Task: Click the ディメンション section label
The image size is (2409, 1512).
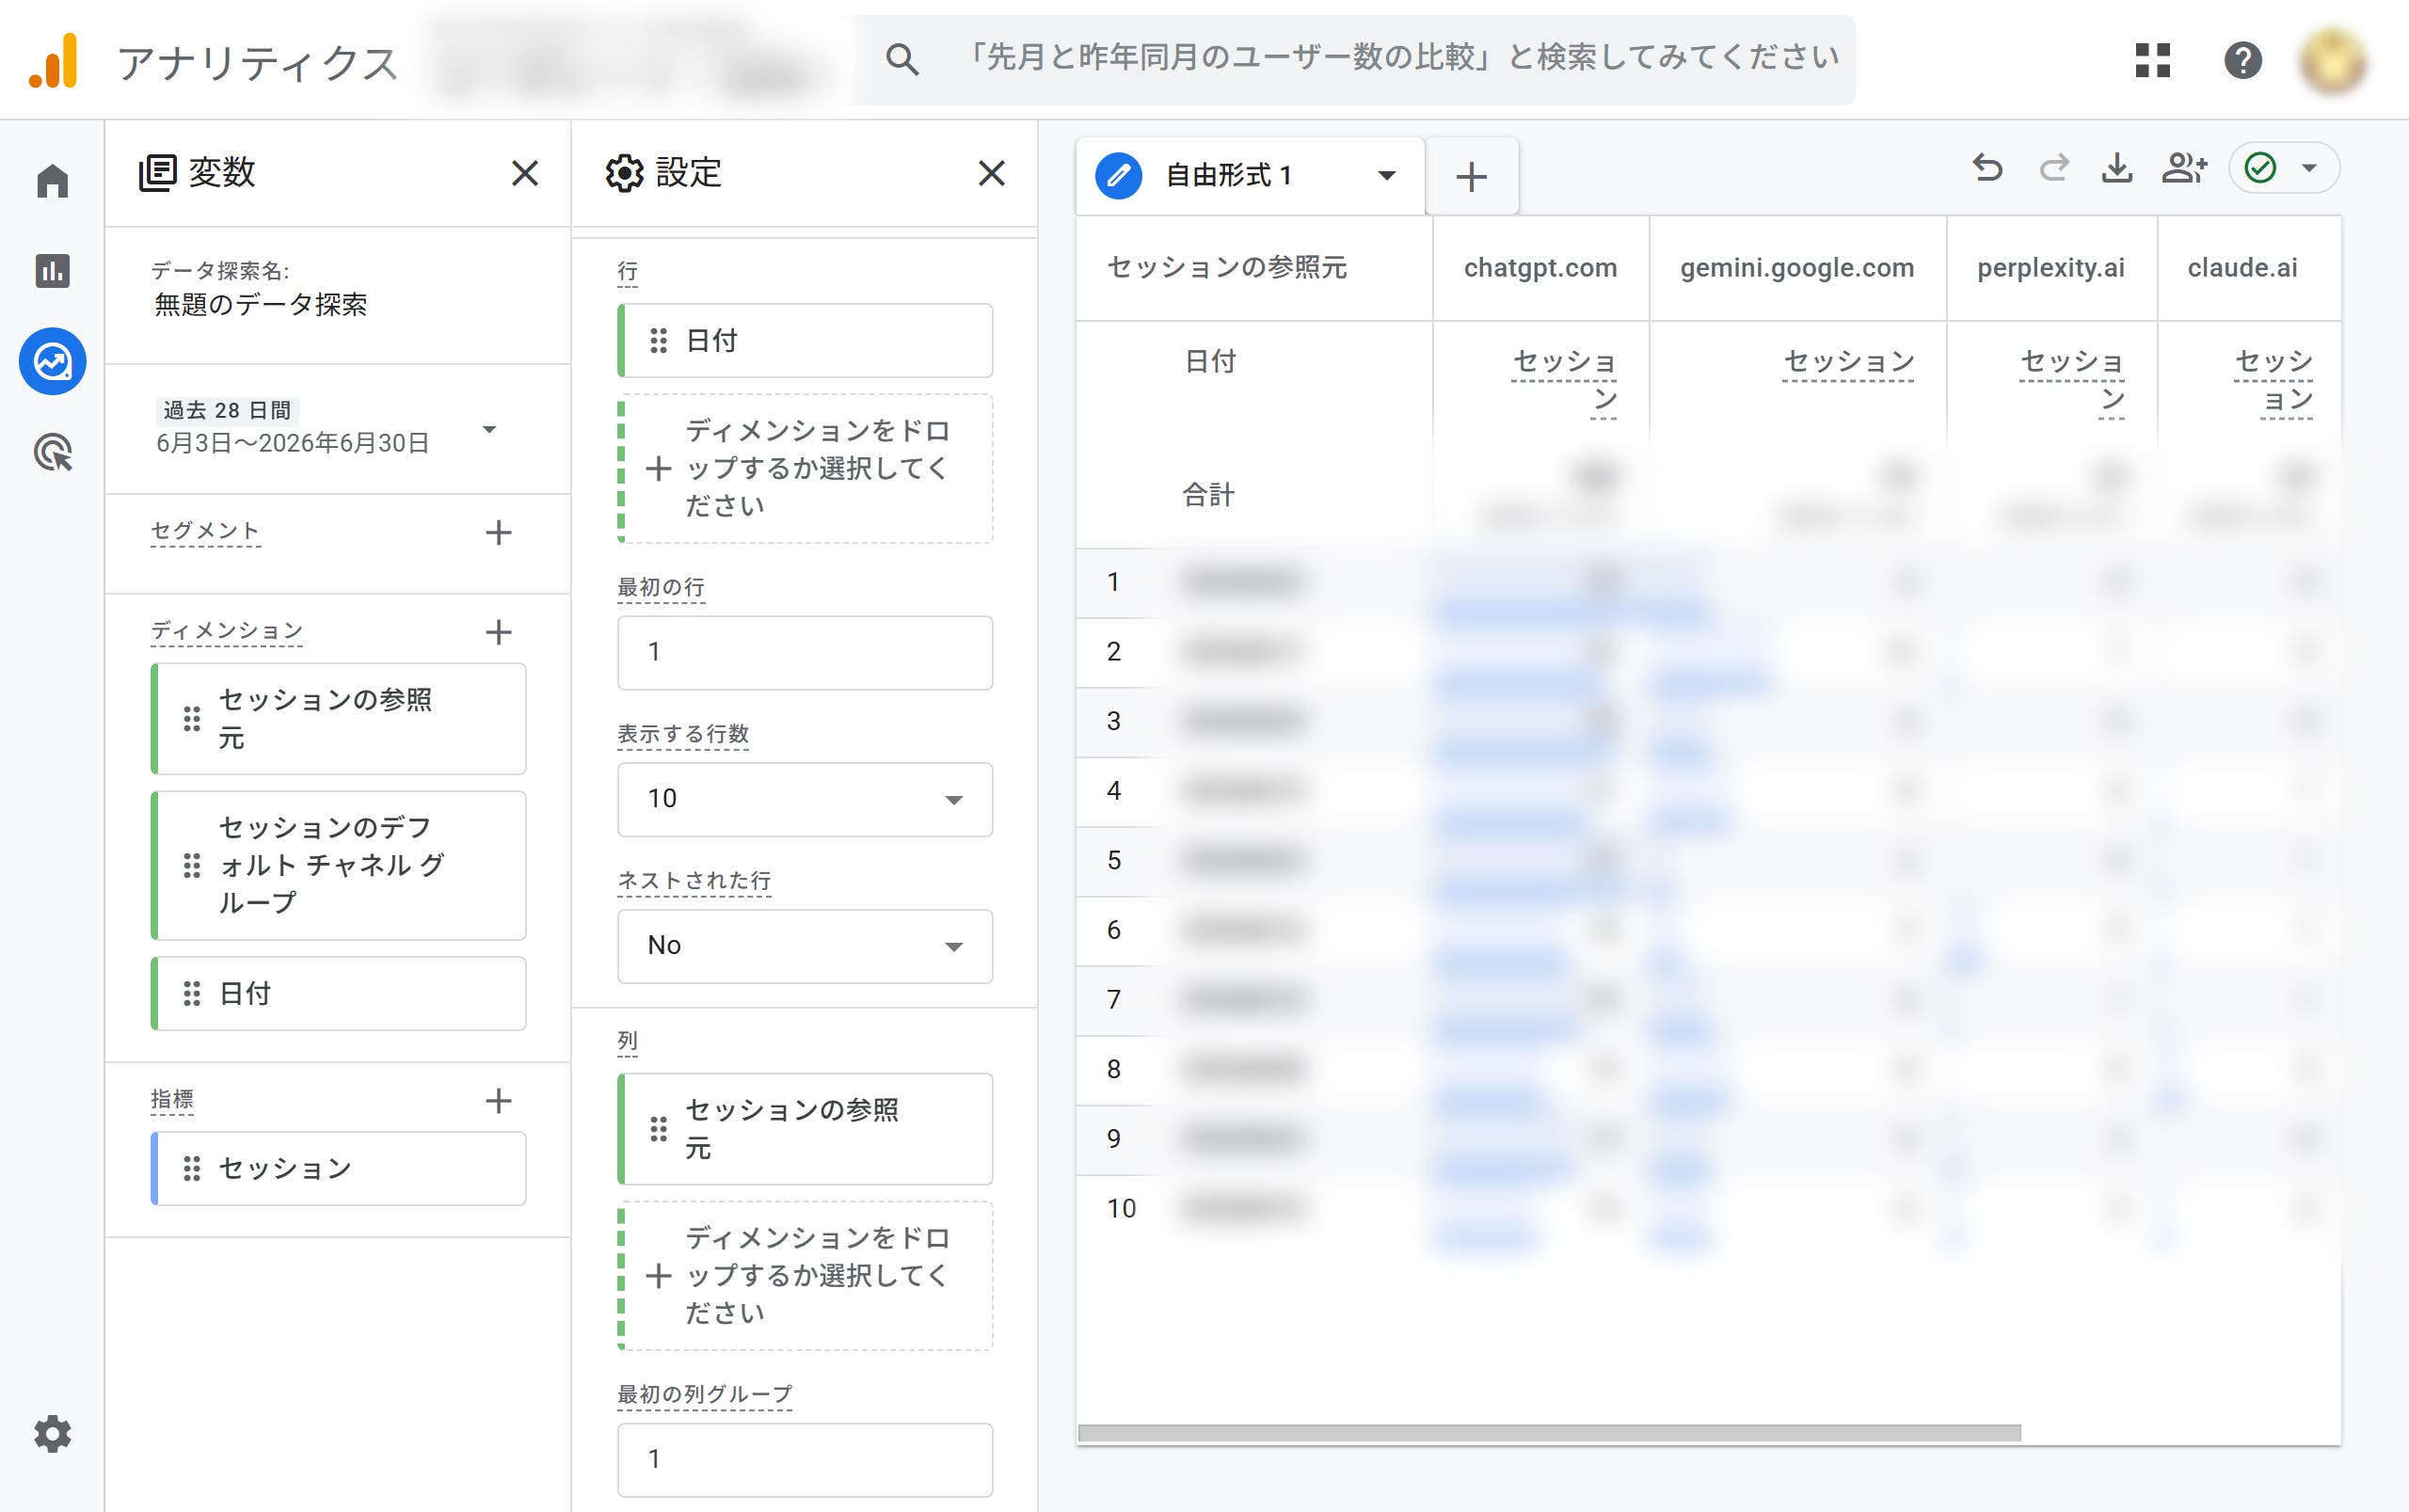Action: click(227, 631)
